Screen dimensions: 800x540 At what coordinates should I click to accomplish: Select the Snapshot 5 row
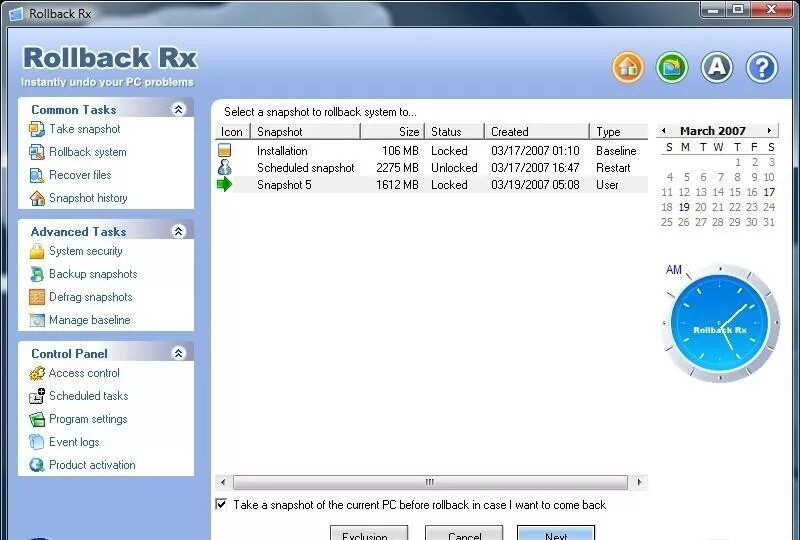(x=432, y=184)
